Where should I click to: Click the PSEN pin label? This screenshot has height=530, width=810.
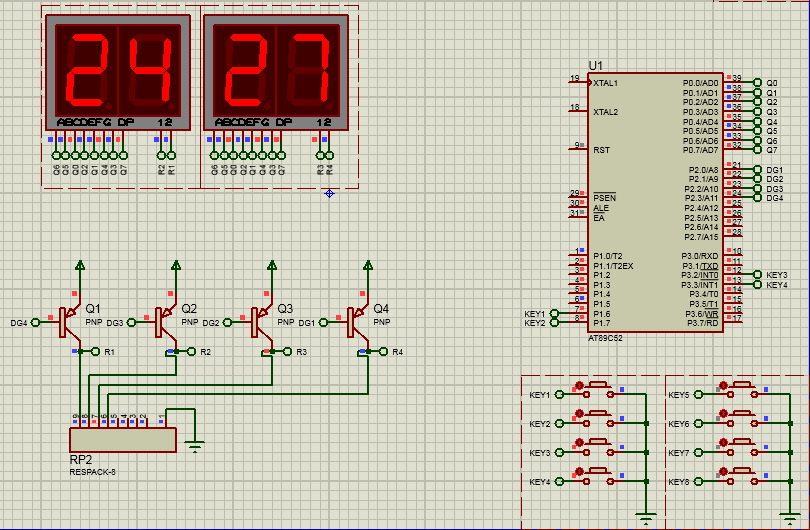pos(604,198)
